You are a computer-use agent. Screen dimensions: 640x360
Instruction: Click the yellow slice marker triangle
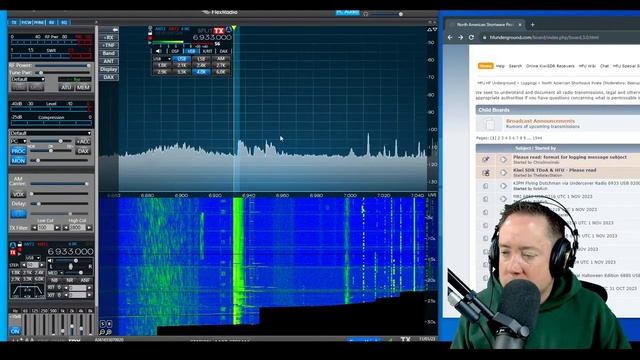(234, 28)
